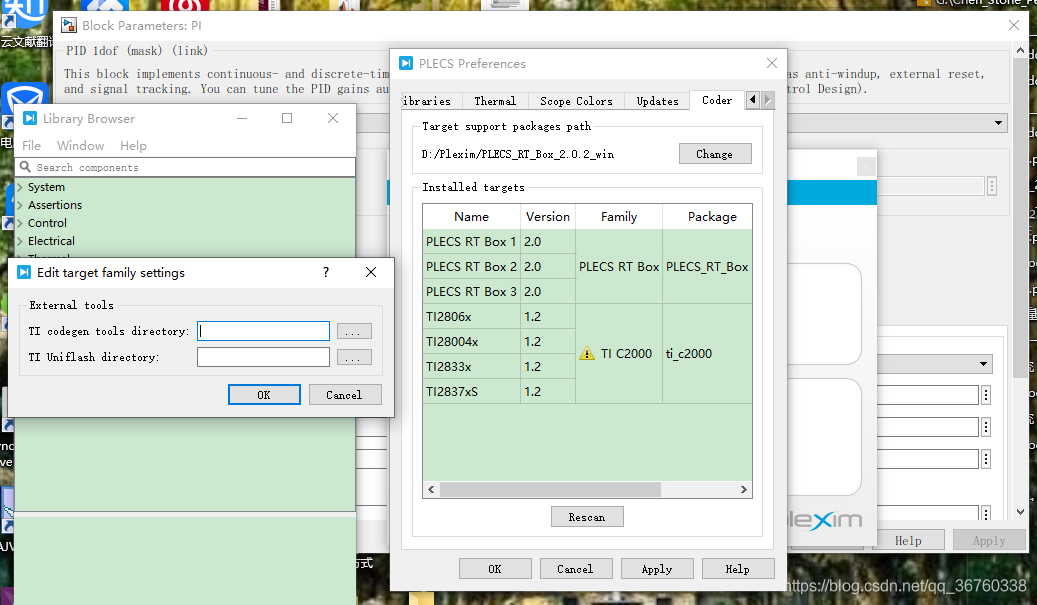Click into TI codegen tools directory field
Screen dimensions: 1037x605
pyautogui.click(x=263, y=331)
